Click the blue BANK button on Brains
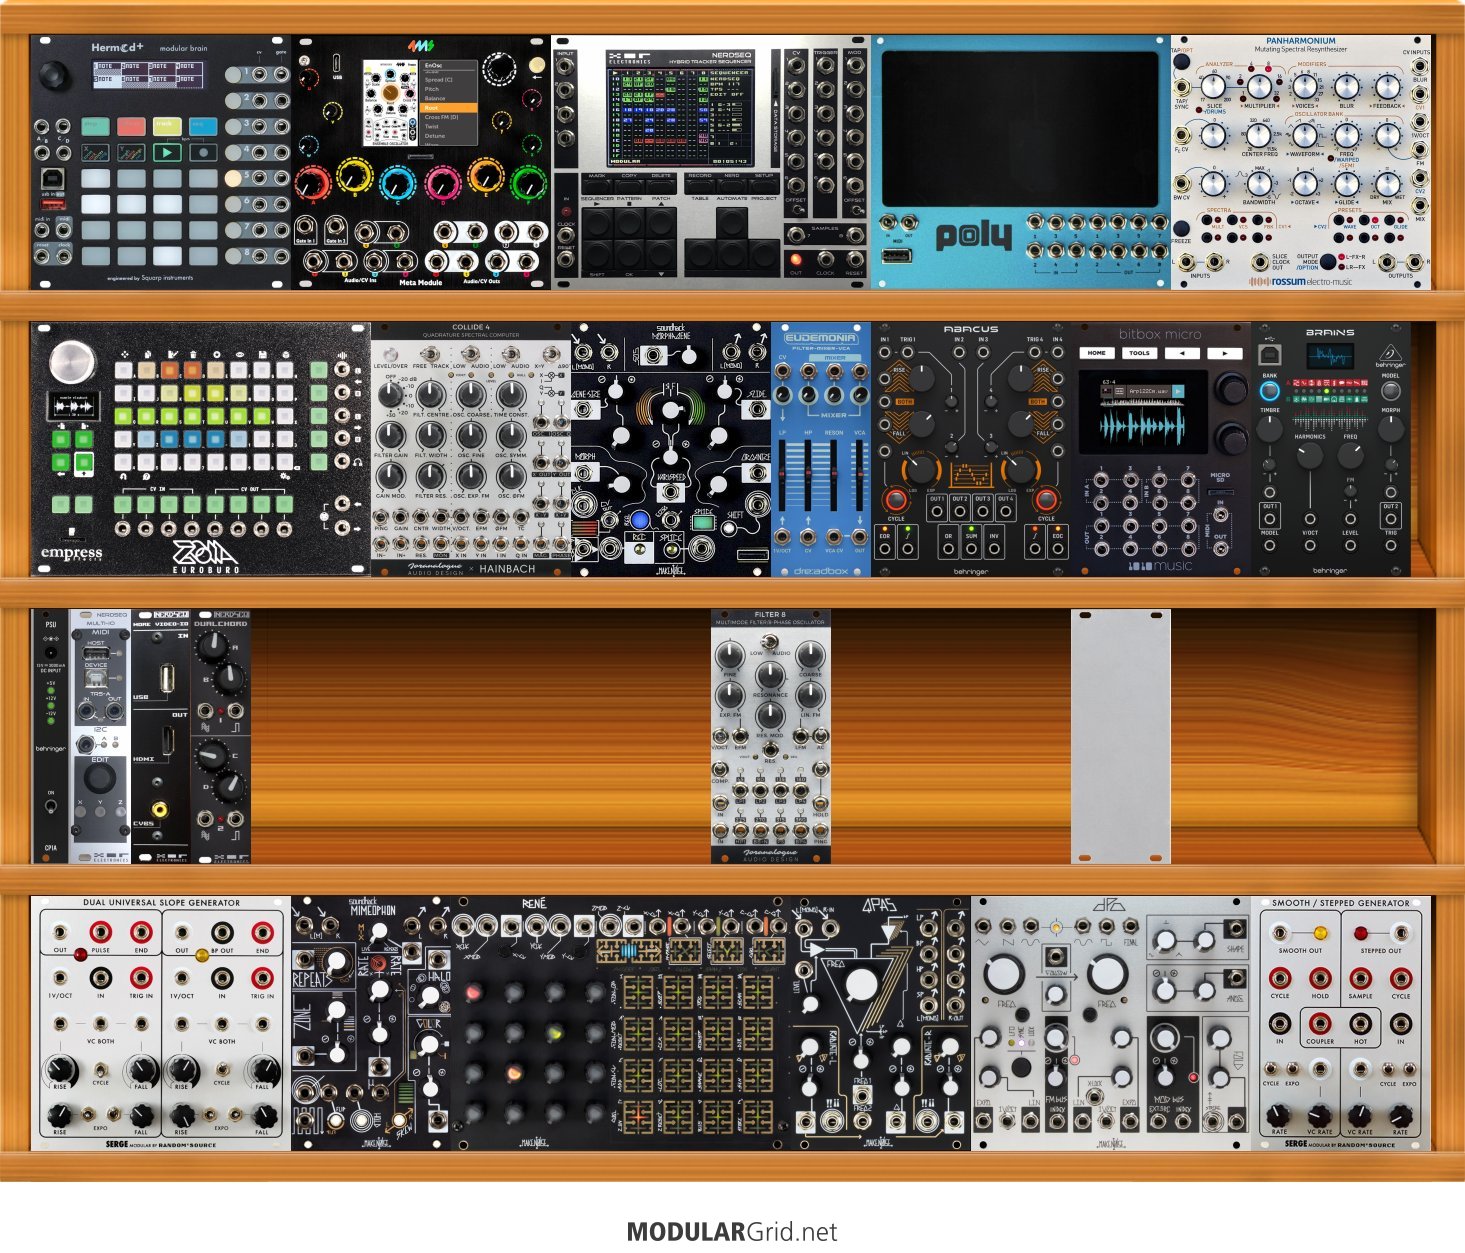Screen dimensions: 1465x1253 1269,390
